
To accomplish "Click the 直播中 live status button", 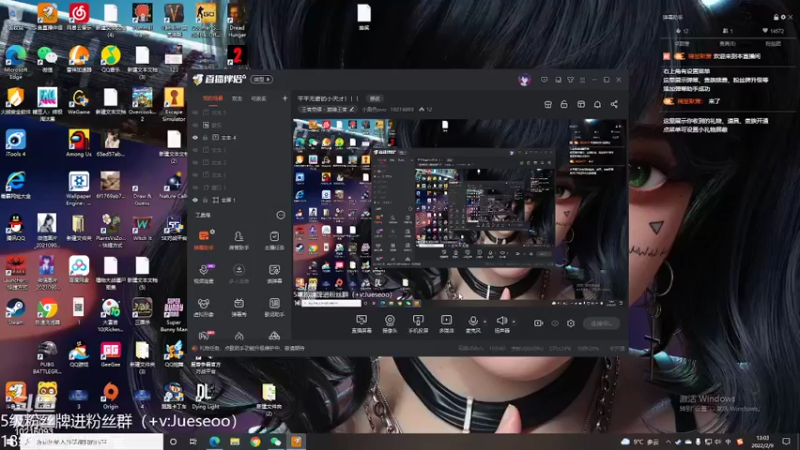I will point(602,323).
